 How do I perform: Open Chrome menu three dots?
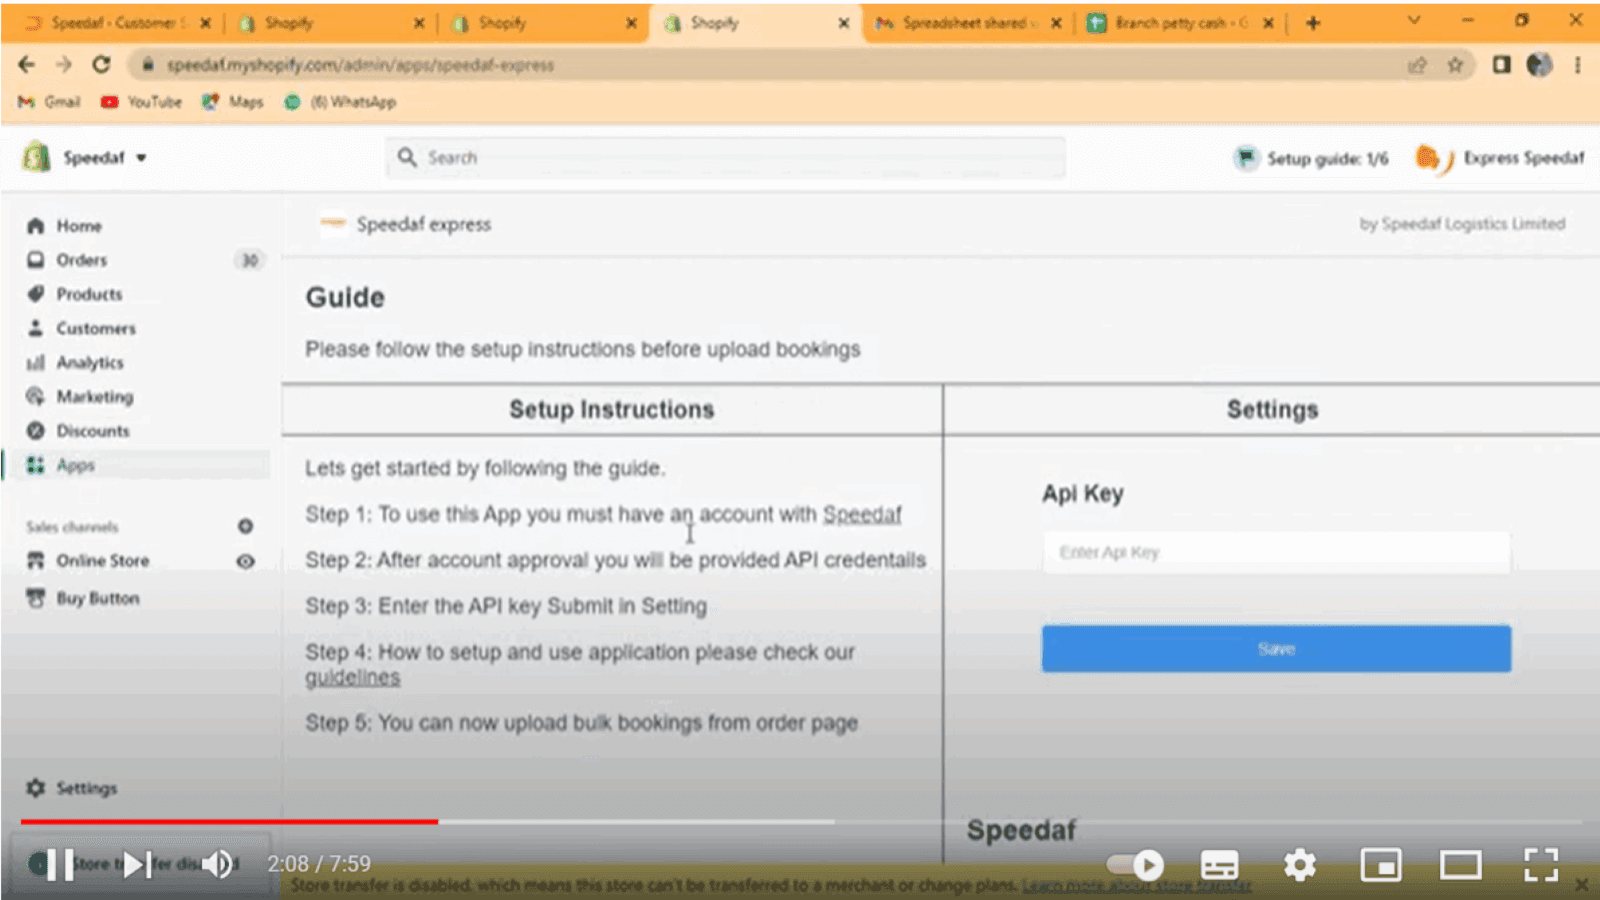pyautogui.click(x=1577, y=65)
